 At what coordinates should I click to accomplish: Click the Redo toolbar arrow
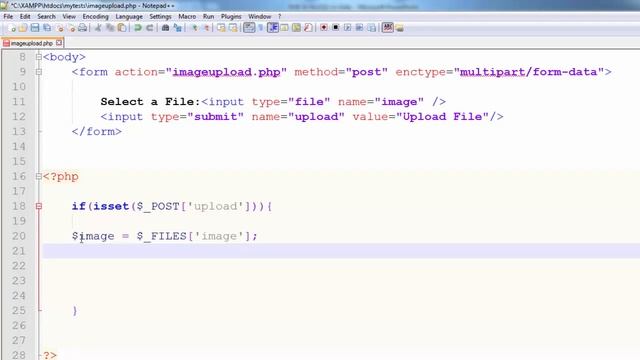[x=150, y=28]
